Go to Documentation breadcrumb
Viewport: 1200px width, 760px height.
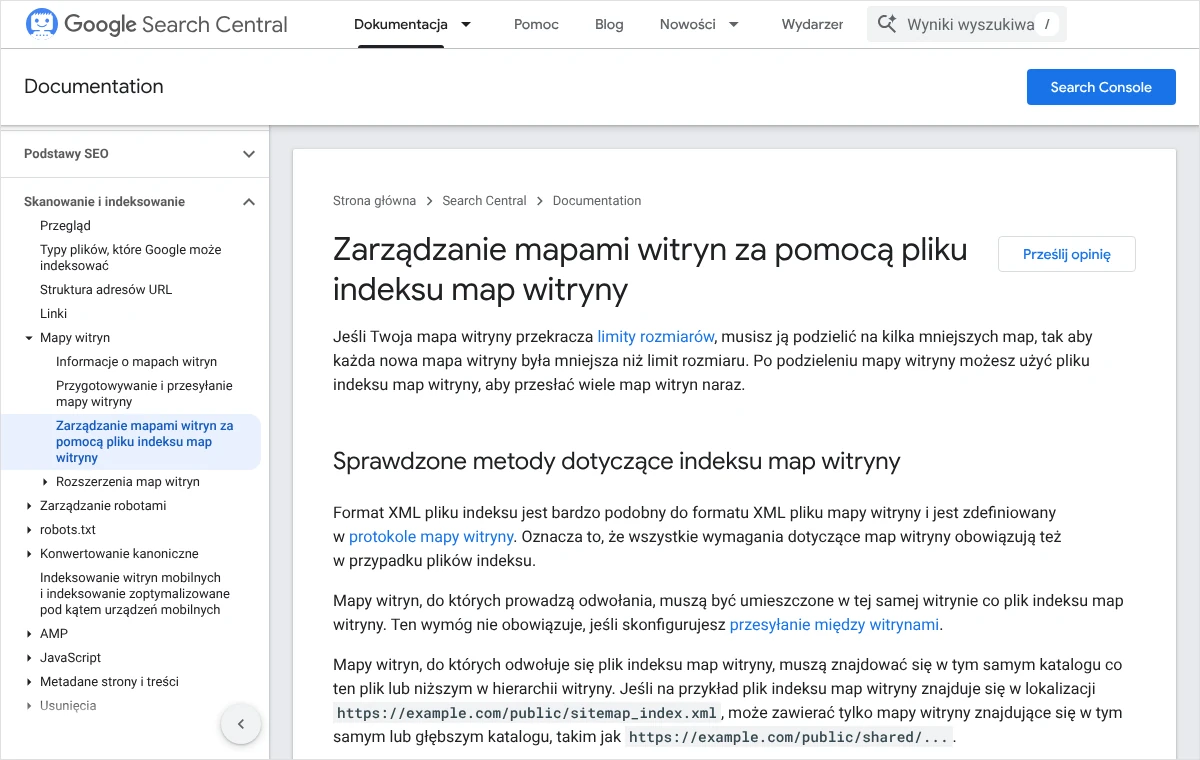pos(597,201)
